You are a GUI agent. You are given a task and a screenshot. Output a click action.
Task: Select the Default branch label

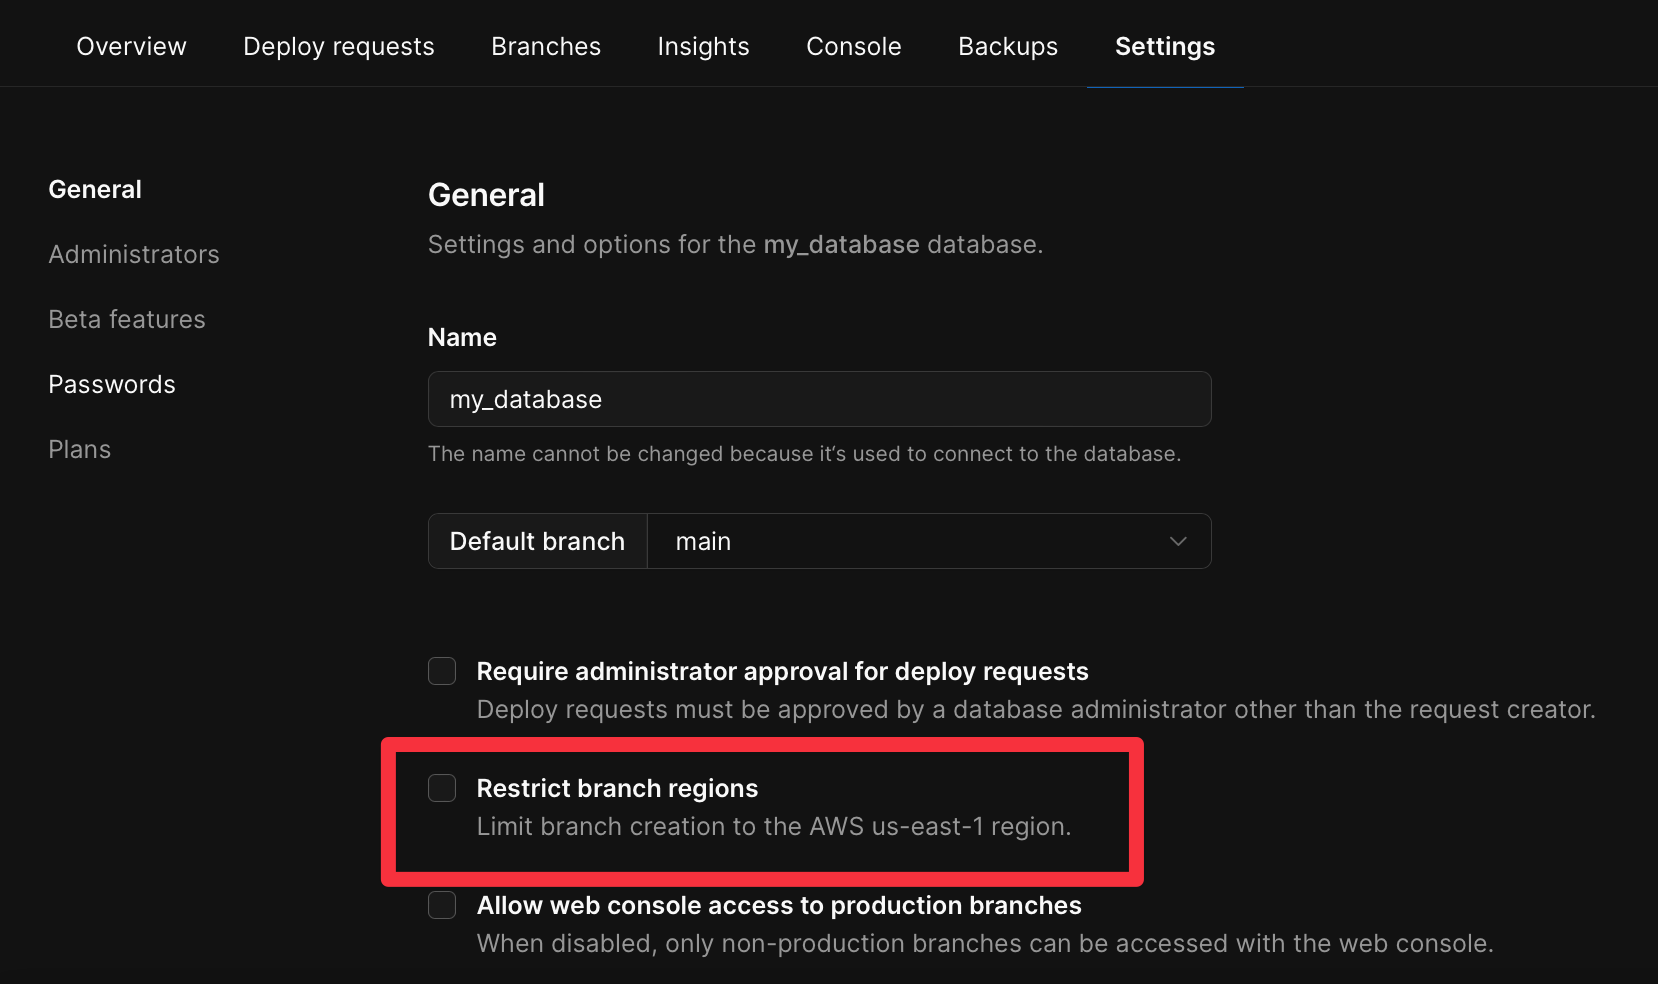click(536, 541)
